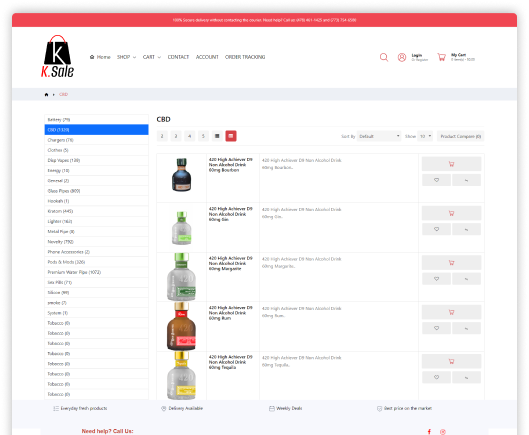Open ORDER TRACKING page
This screenshot has height=435, width=529.
pyautogui.click(x=245, y=57)
